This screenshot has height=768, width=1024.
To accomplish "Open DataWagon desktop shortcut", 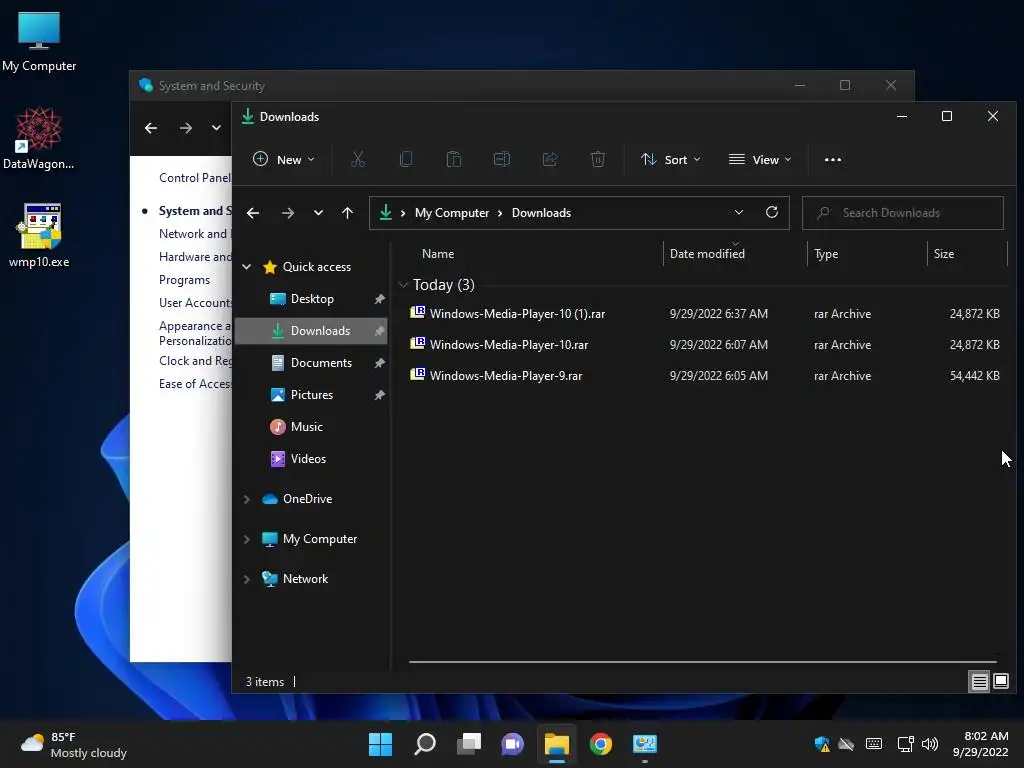I will pyautogui.click(x=39, y=138).
